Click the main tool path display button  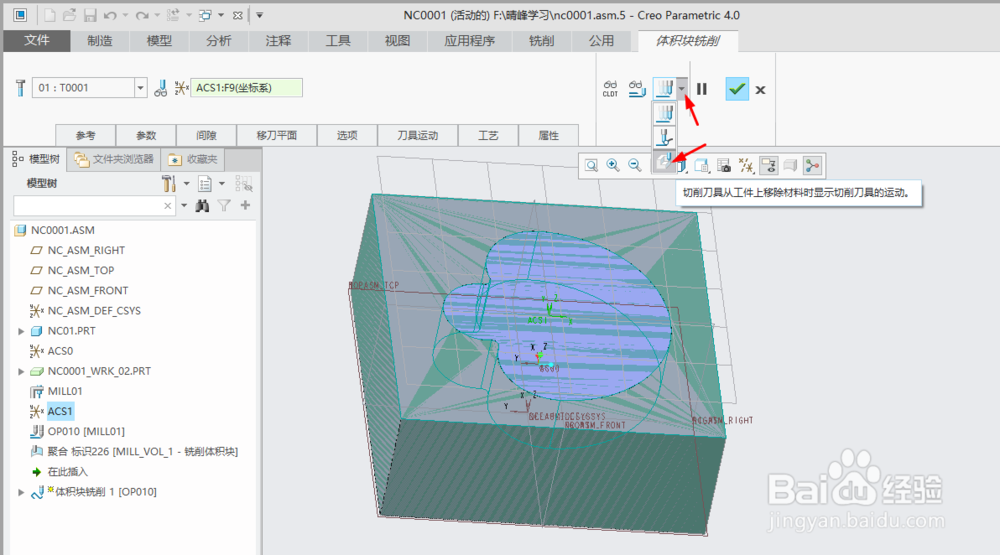(665, 89)
